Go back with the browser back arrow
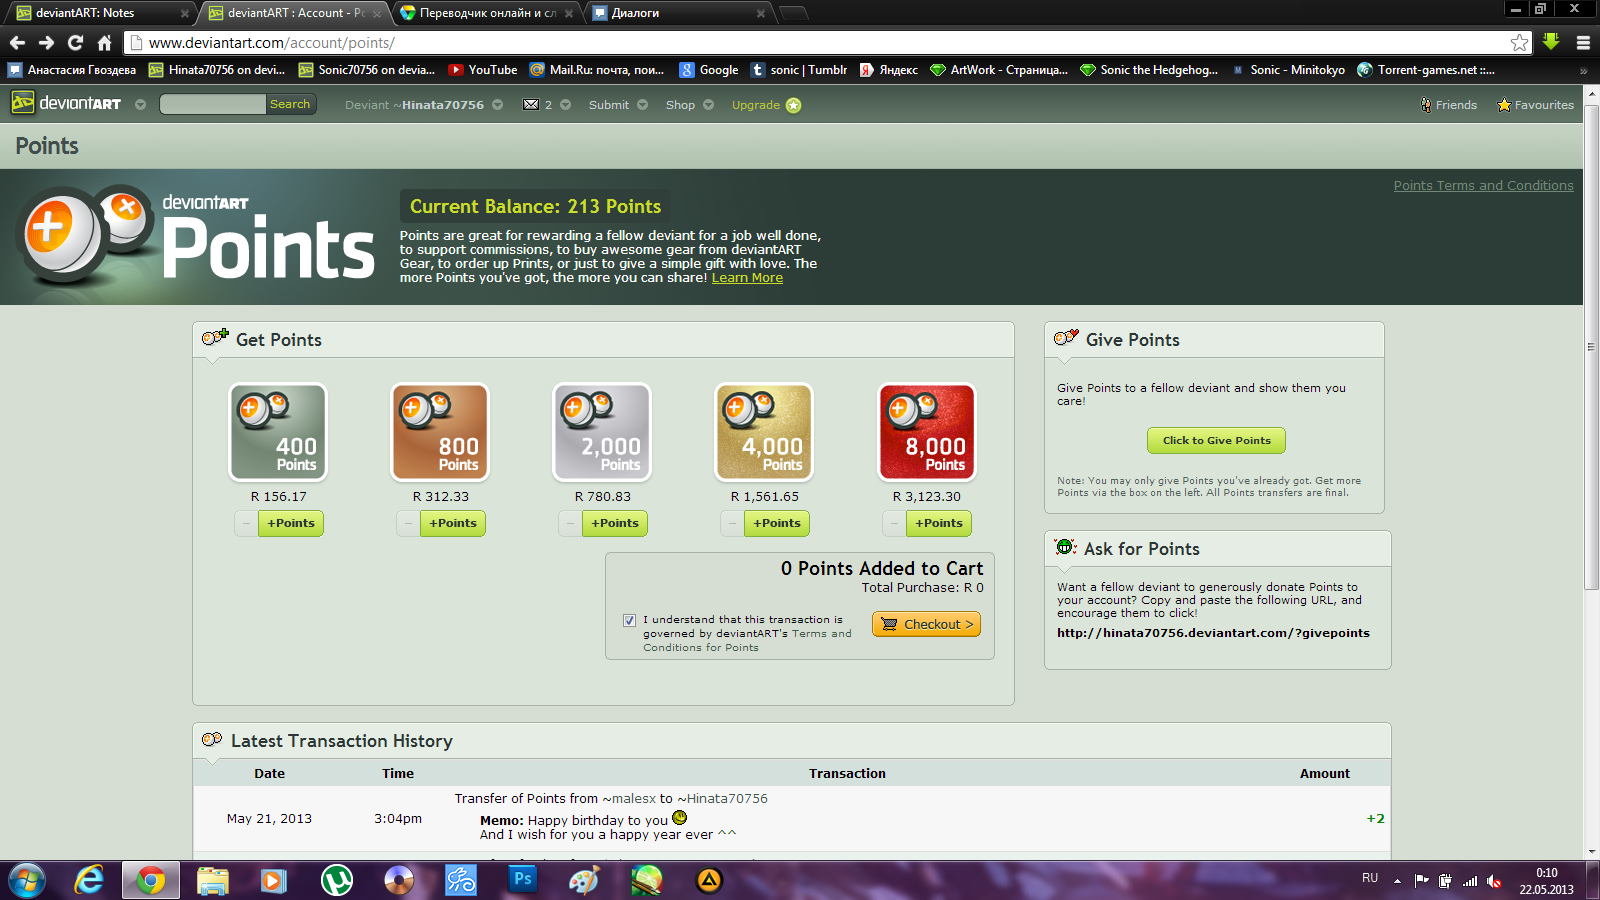Image resolution: width=1600 pixels, height=900 pixels. coord(17,42)
